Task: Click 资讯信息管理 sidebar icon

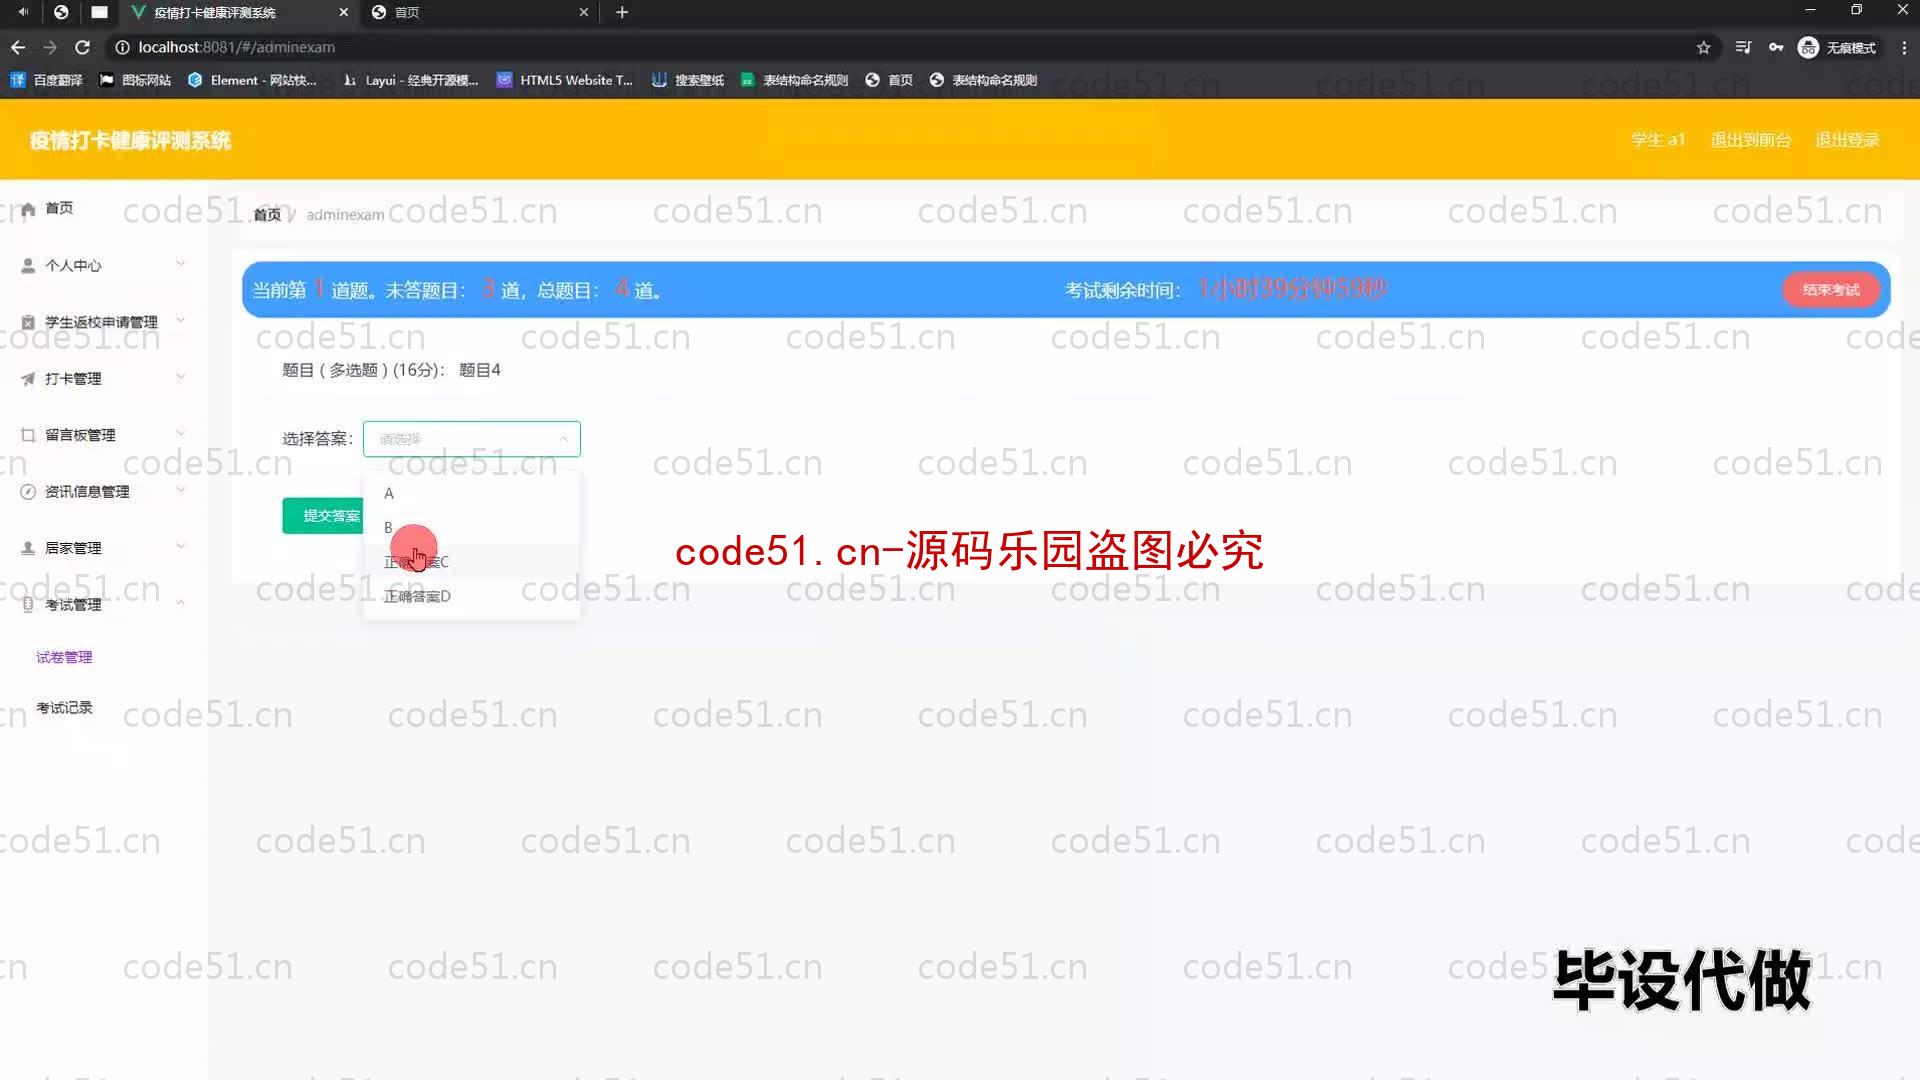Action: (x=28, y=491)
